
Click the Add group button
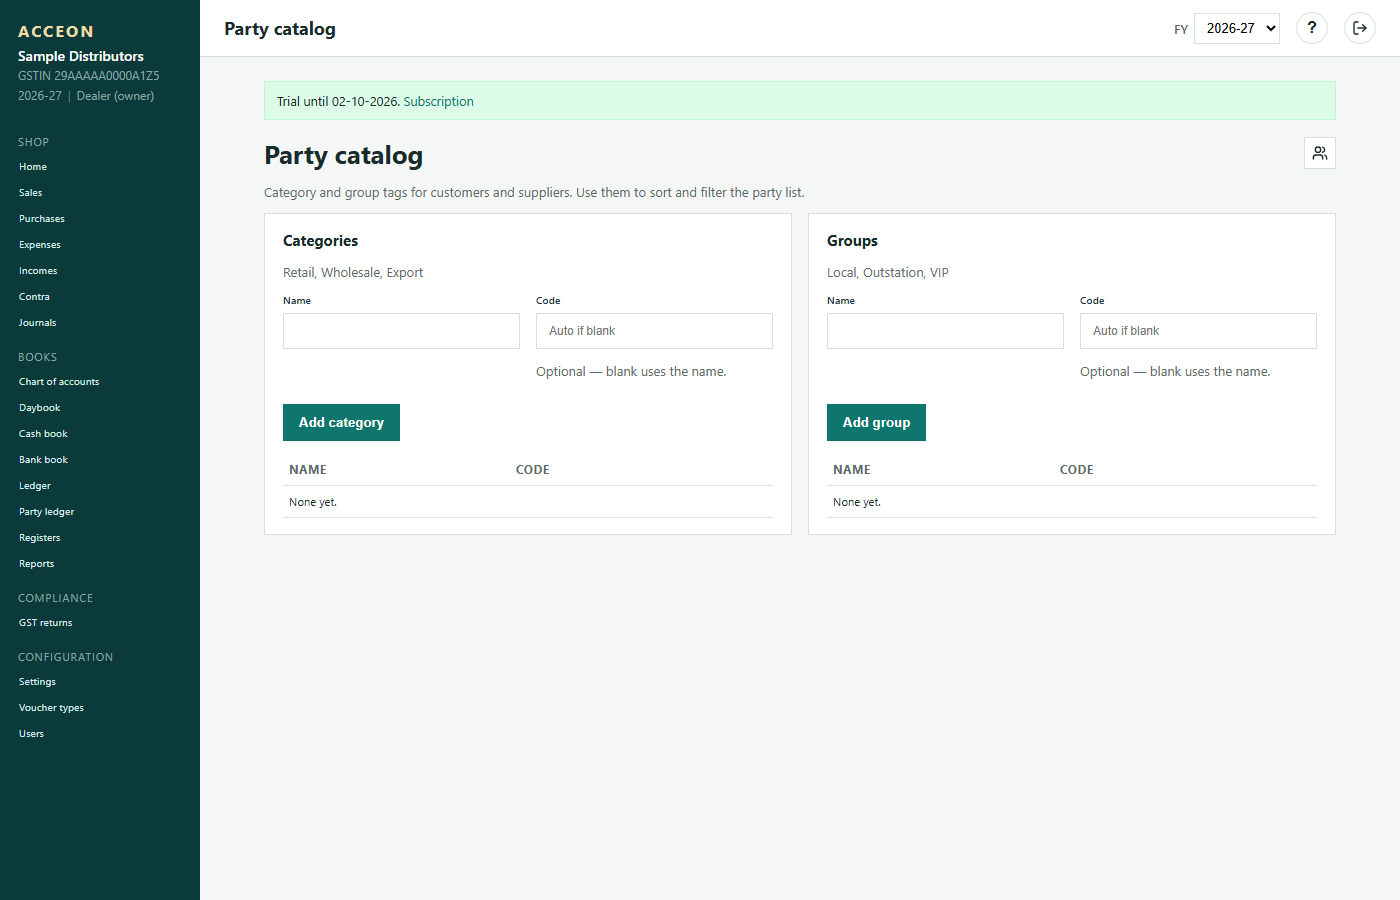tap(876, 422)
